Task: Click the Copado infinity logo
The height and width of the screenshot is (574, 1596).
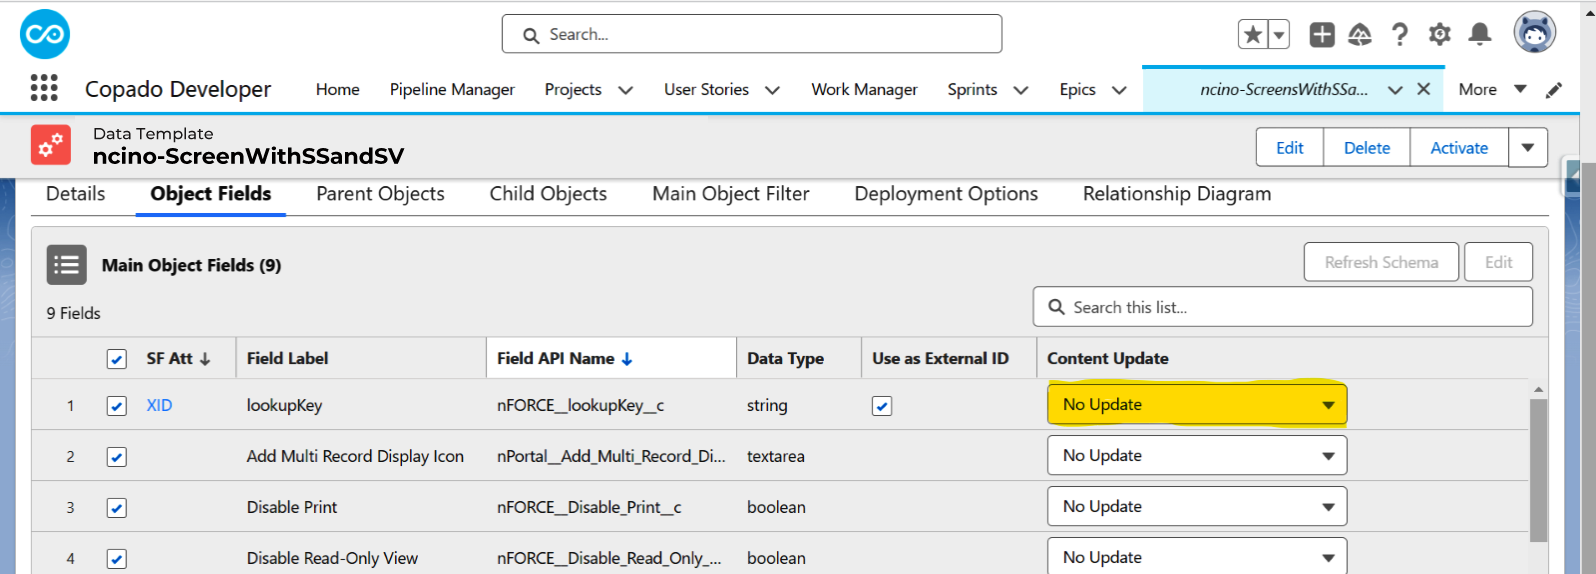Action: click(45, 34)
